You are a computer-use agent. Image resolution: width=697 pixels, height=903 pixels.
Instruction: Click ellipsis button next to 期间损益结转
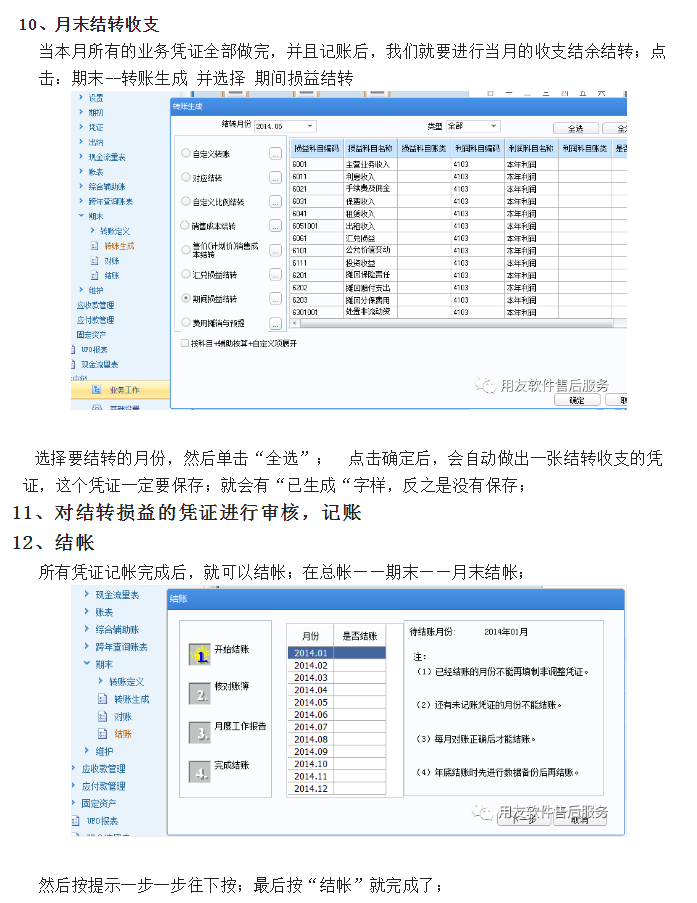(x=275, y=298)
